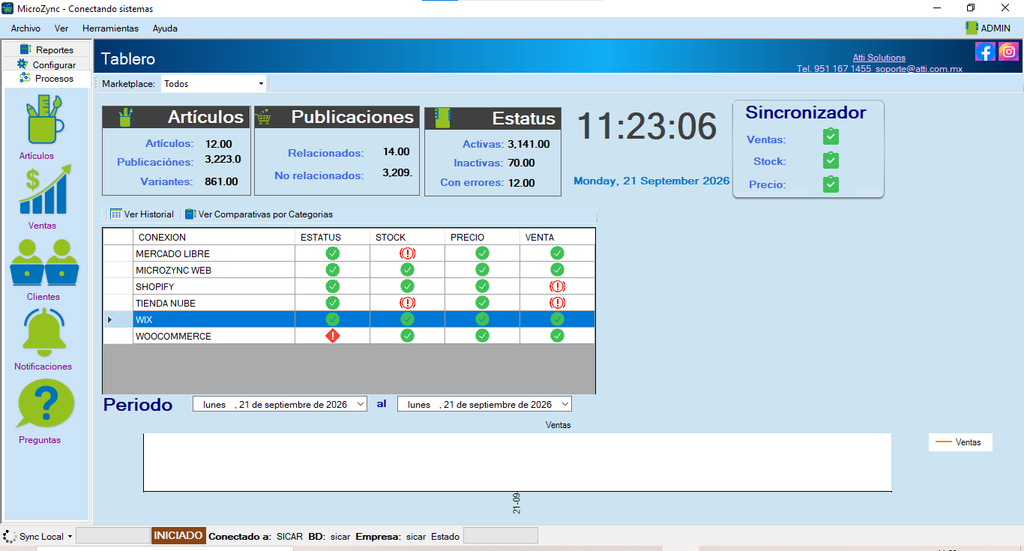Click the VENTA column header
Screen dimensions: 1024x551
tap(557, 237)
